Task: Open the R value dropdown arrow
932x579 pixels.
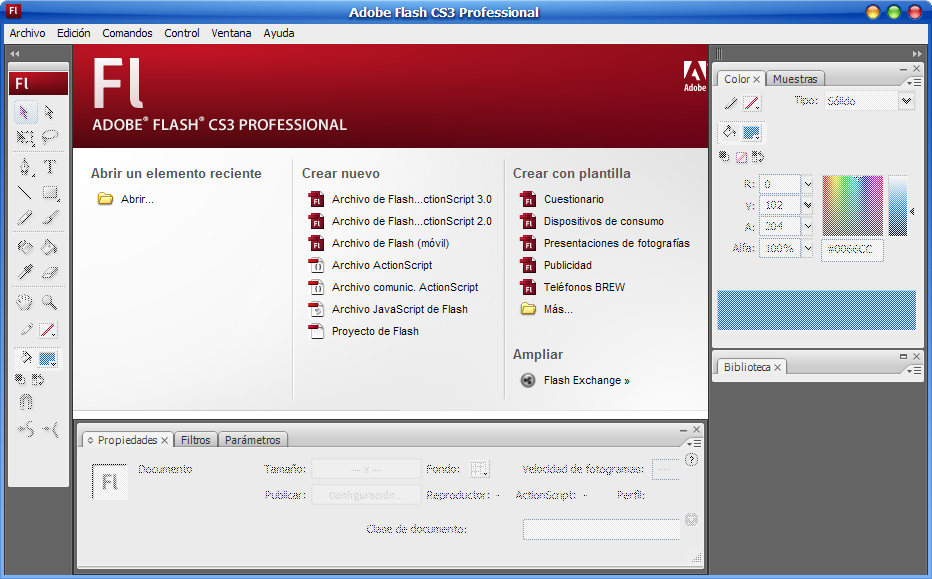Action: (808, 184)
